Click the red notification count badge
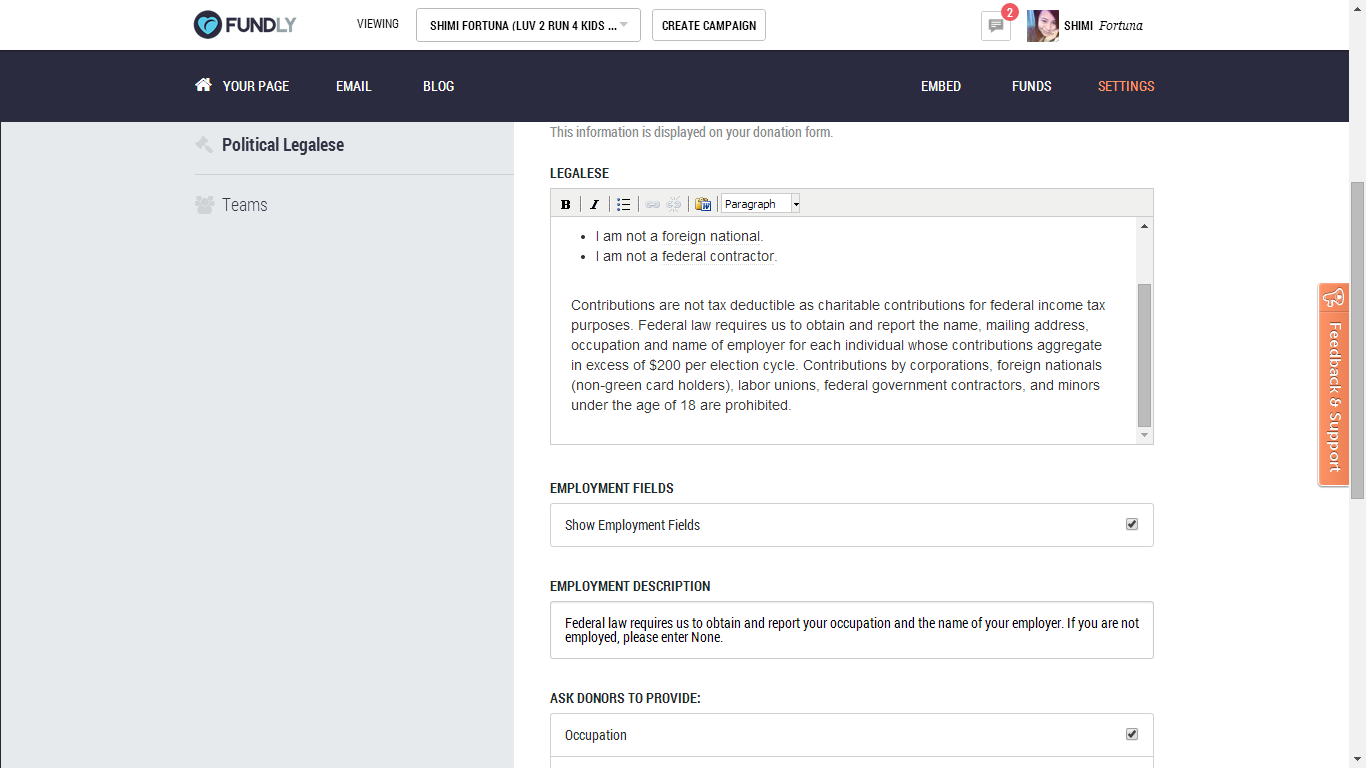This screenshot has height=768, width=1366. [1010, 12]
